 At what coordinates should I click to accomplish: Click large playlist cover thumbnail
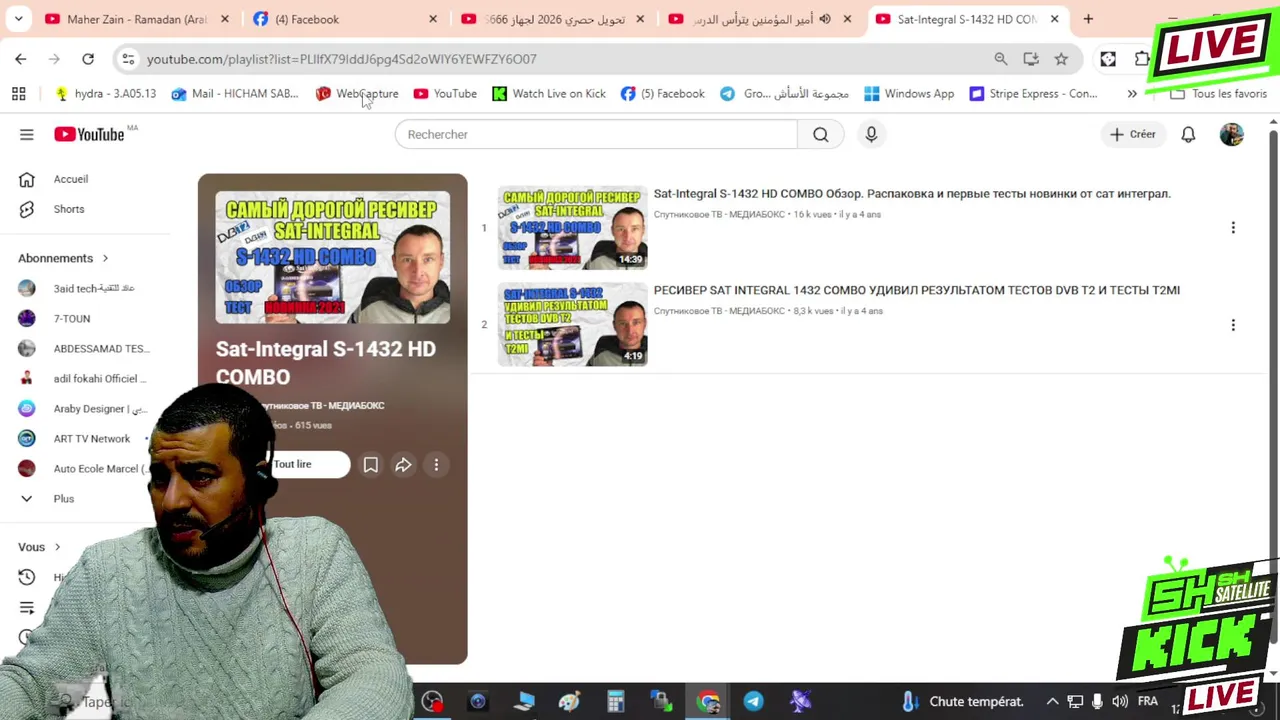click(333, 257)
